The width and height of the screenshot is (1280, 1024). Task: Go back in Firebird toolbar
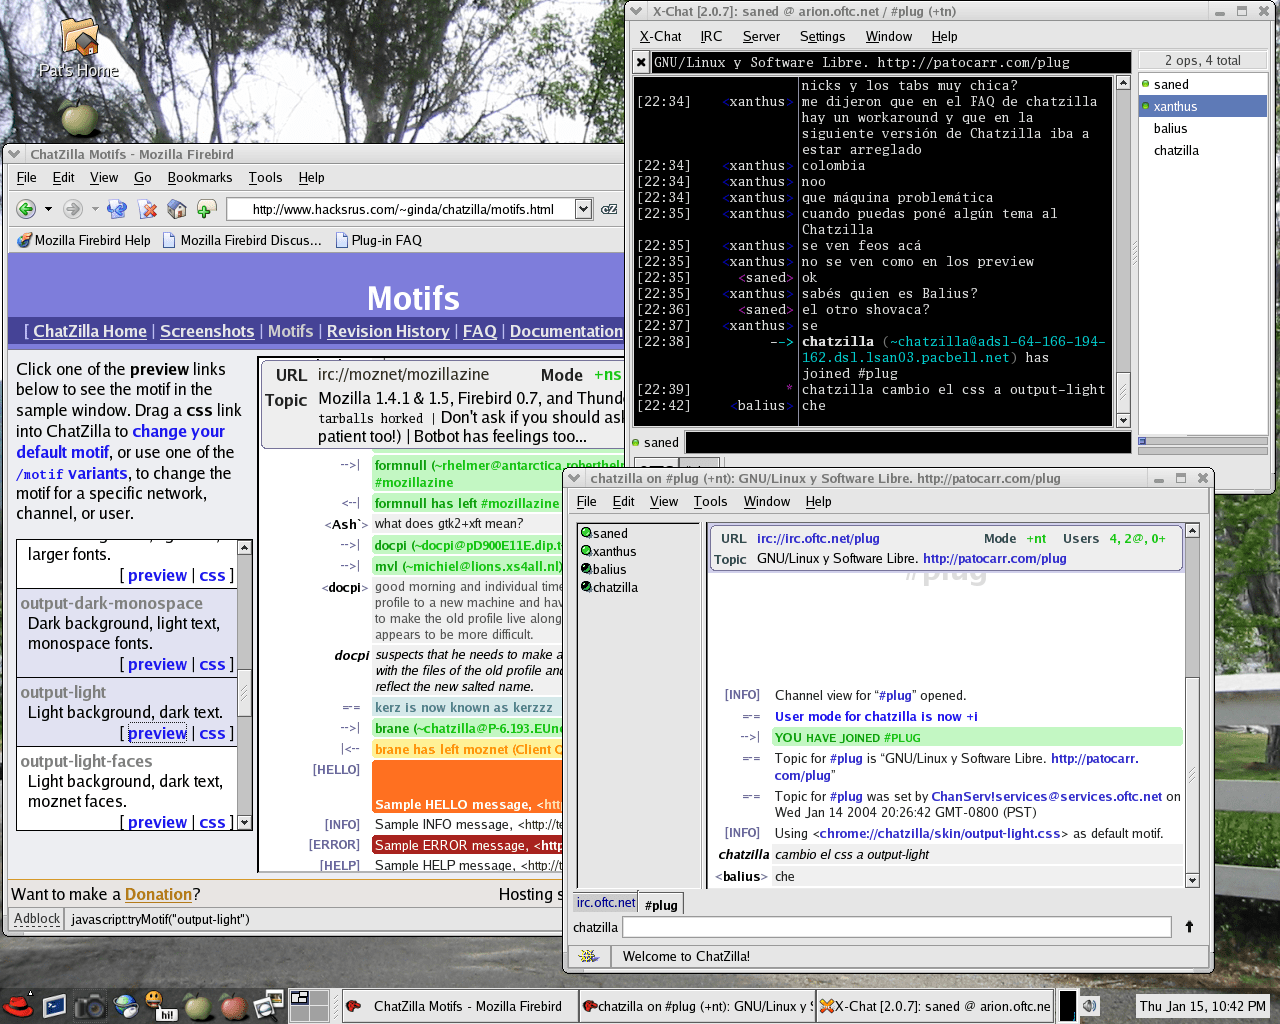26,209
